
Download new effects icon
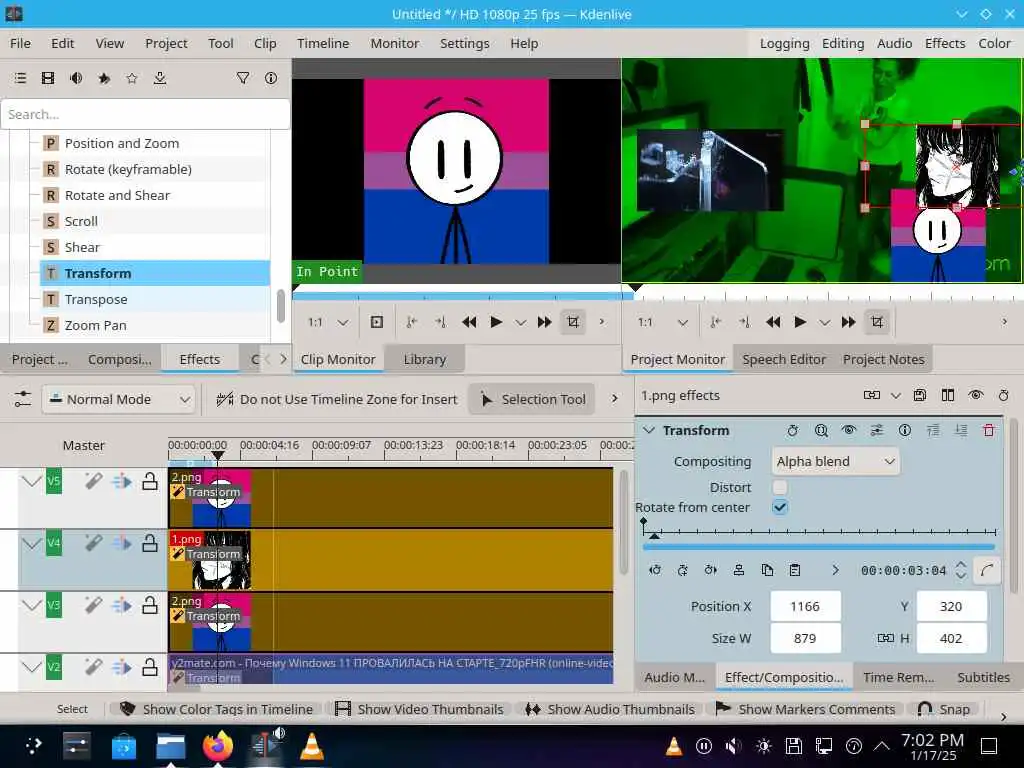pyautogui.click(x=160, y=78)
